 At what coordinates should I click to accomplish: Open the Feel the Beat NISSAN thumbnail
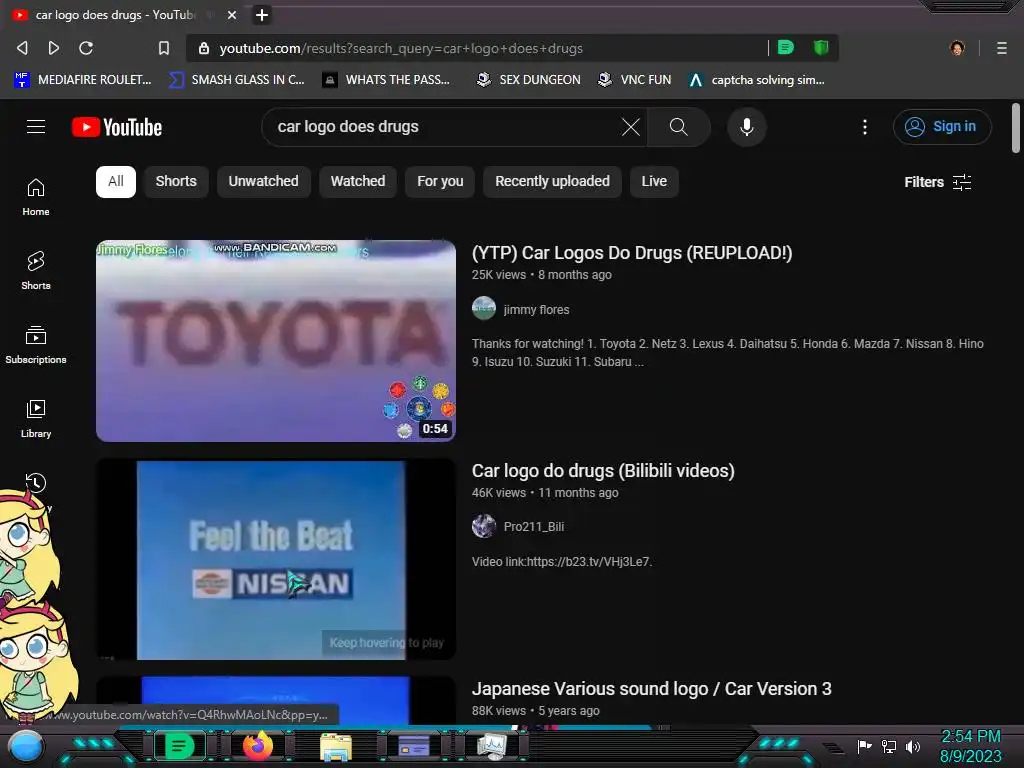(x=276, y=559)
